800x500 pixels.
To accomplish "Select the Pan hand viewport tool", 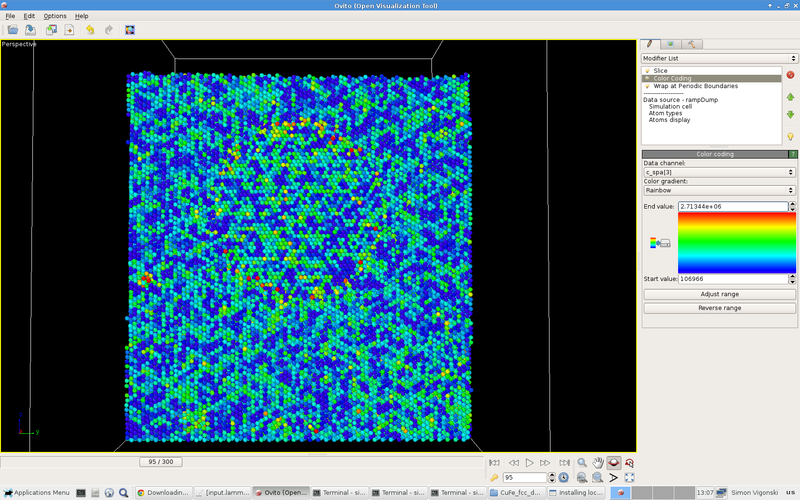I will click(598, 463).
